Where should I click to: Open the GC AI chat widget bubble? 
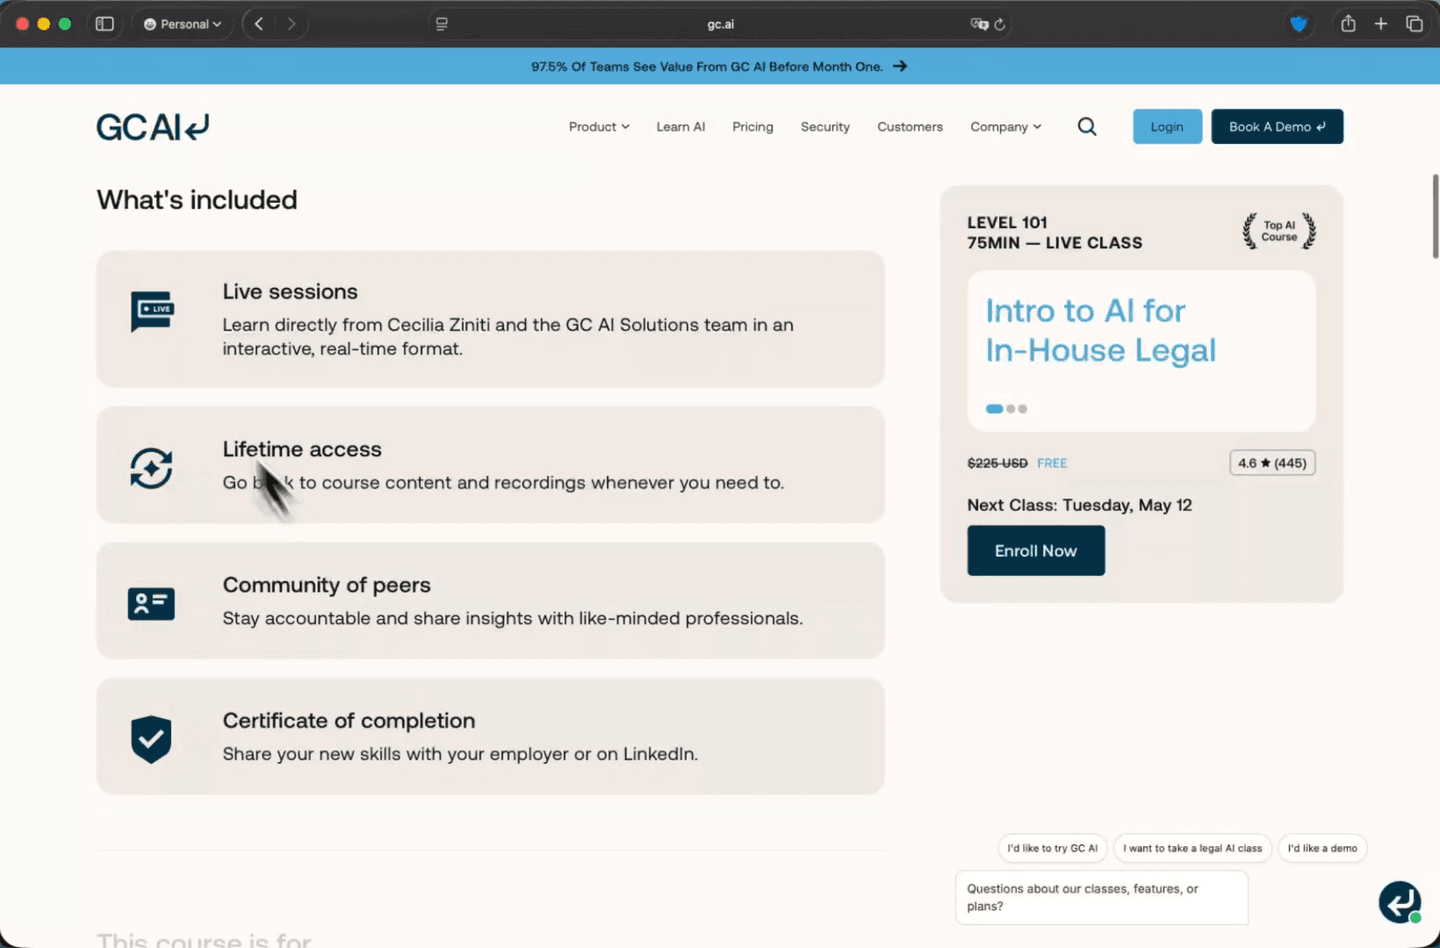coord(1400,902)
